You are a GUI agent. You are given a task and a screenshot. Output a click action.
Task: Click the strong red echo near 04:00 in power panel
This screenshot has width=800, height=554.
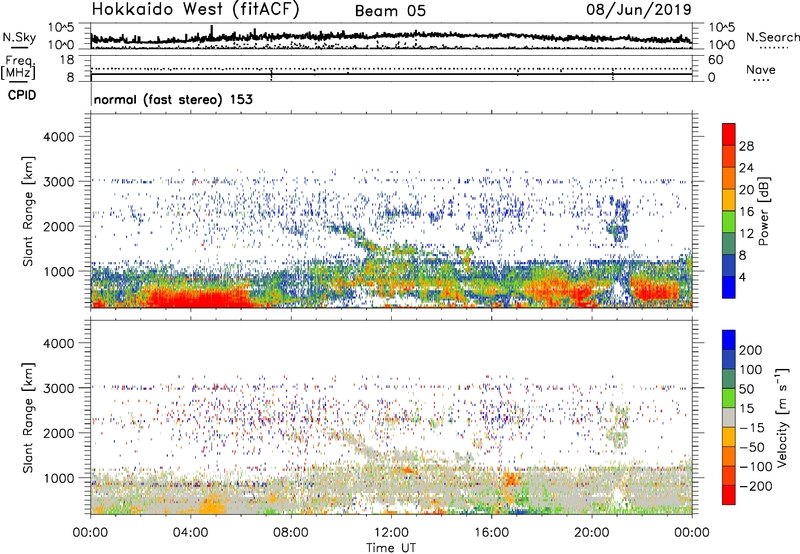click(x=194, y=298)
